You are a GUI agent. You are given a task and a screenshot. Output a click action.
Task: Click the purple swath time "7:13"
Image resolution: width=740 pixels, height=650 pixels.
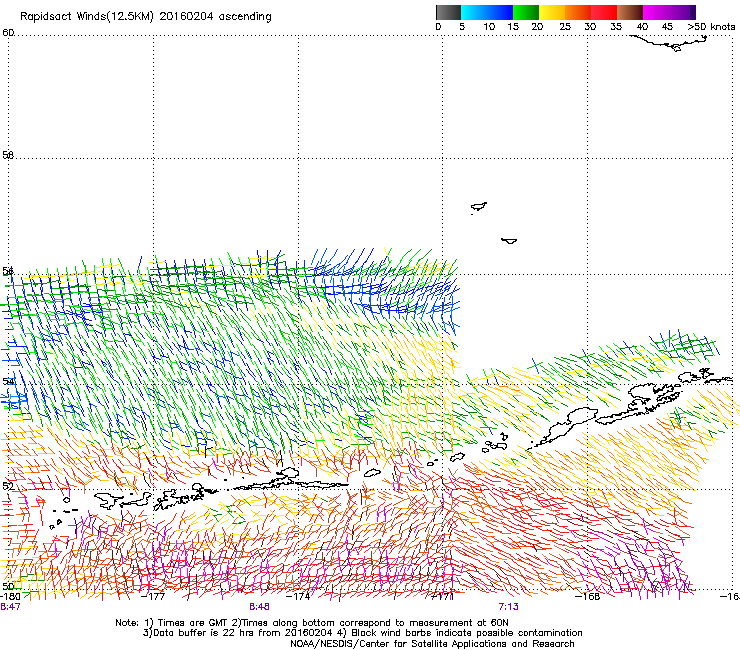pos(508,607)
